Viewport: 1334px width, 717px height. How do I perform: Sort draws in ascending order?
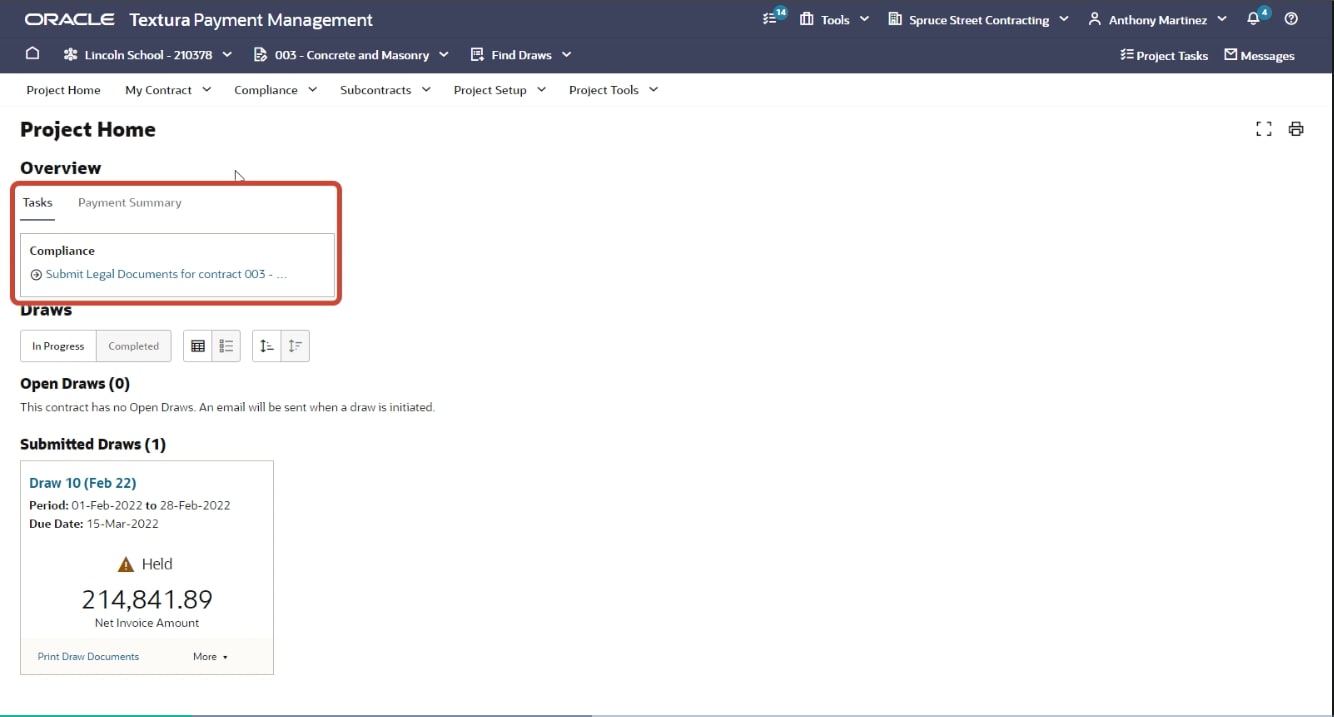267,346
